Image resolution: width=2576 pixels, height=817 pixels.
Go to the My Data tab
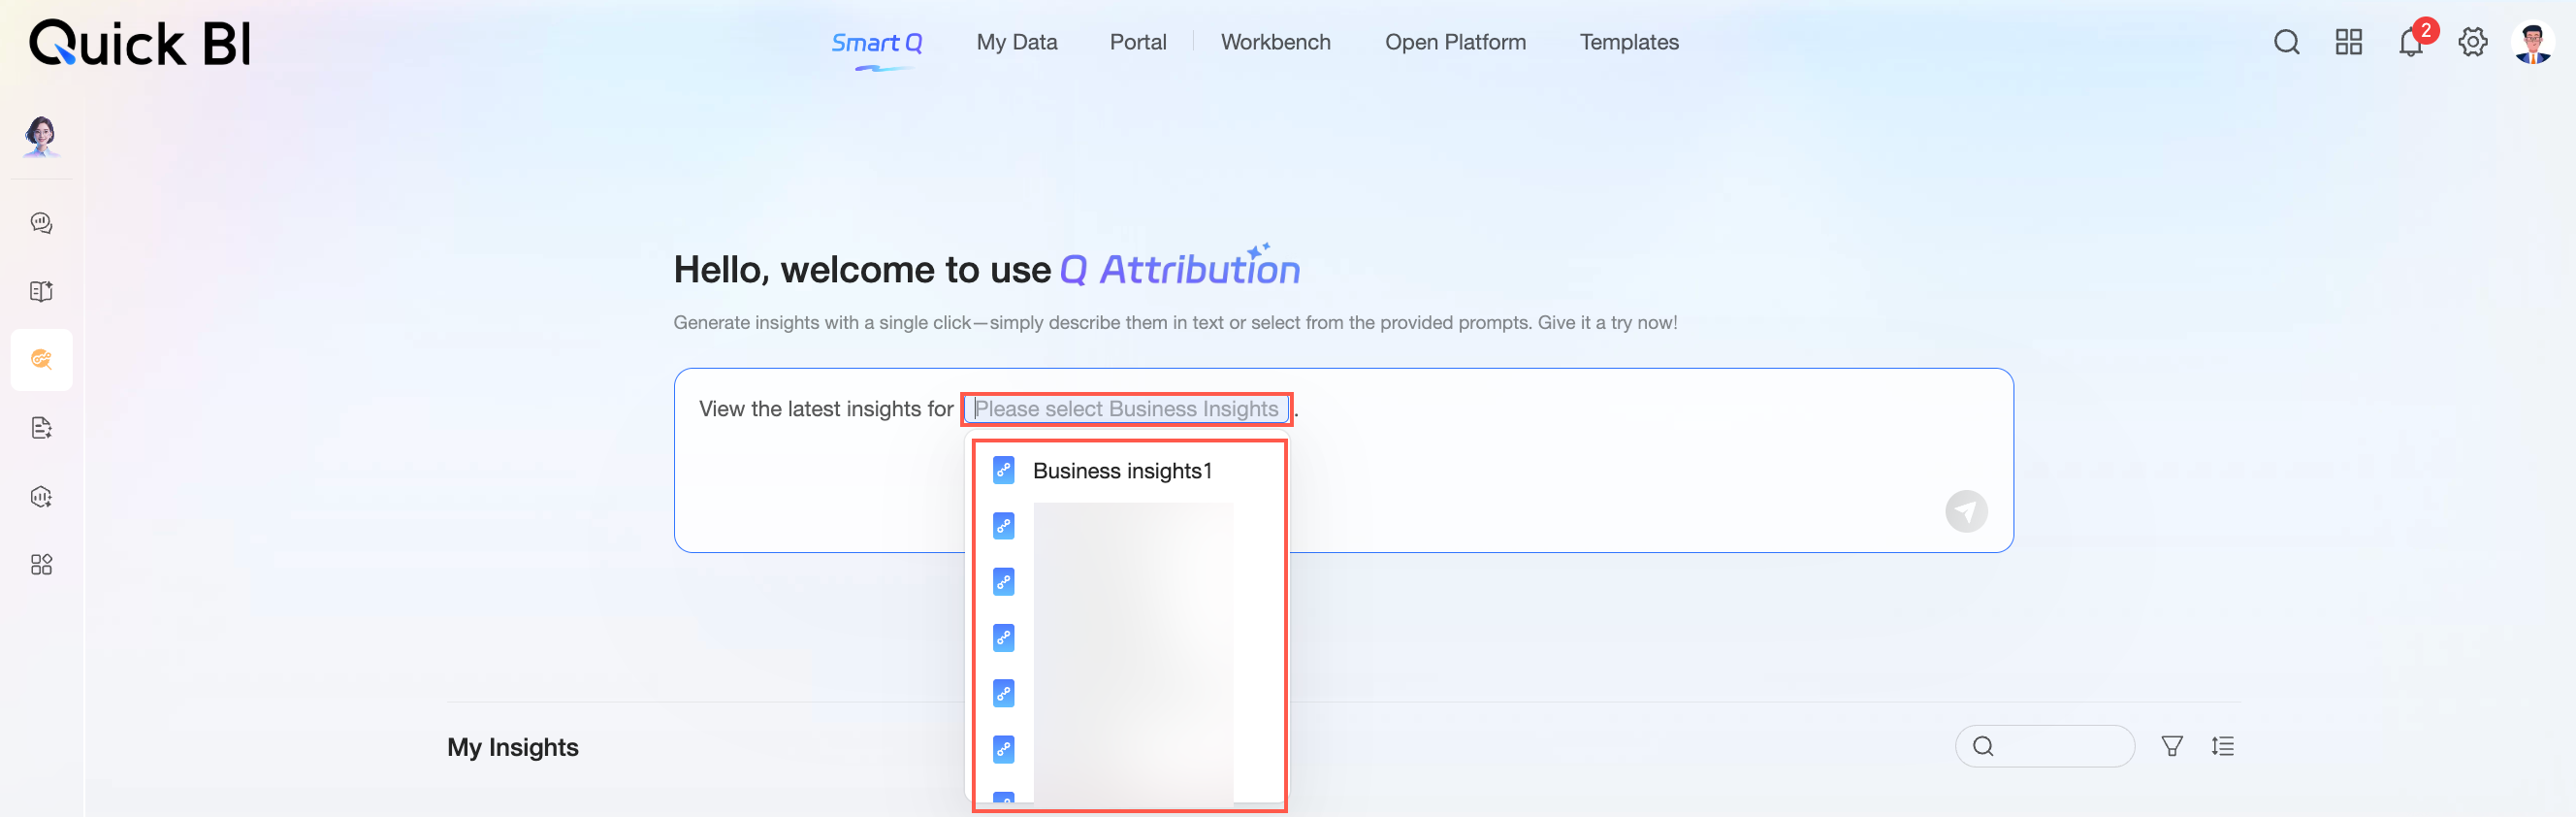1016,42
